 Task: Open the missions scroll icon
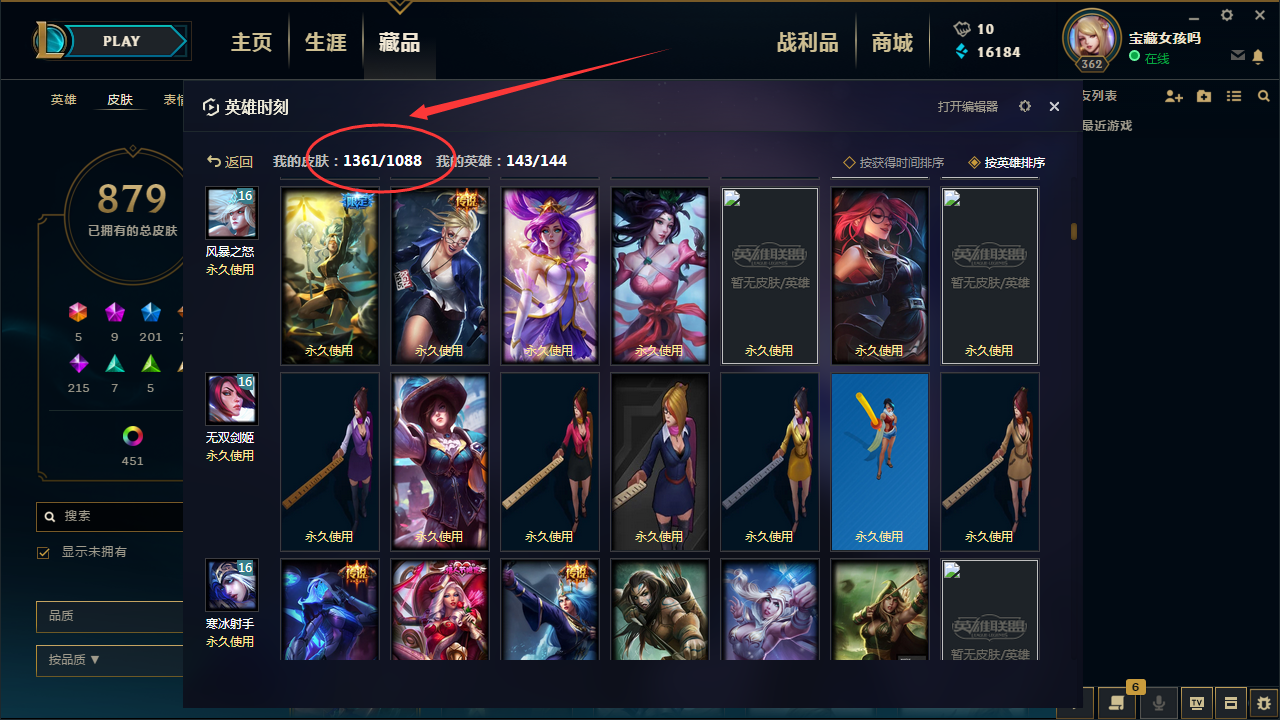(1117, 702)
